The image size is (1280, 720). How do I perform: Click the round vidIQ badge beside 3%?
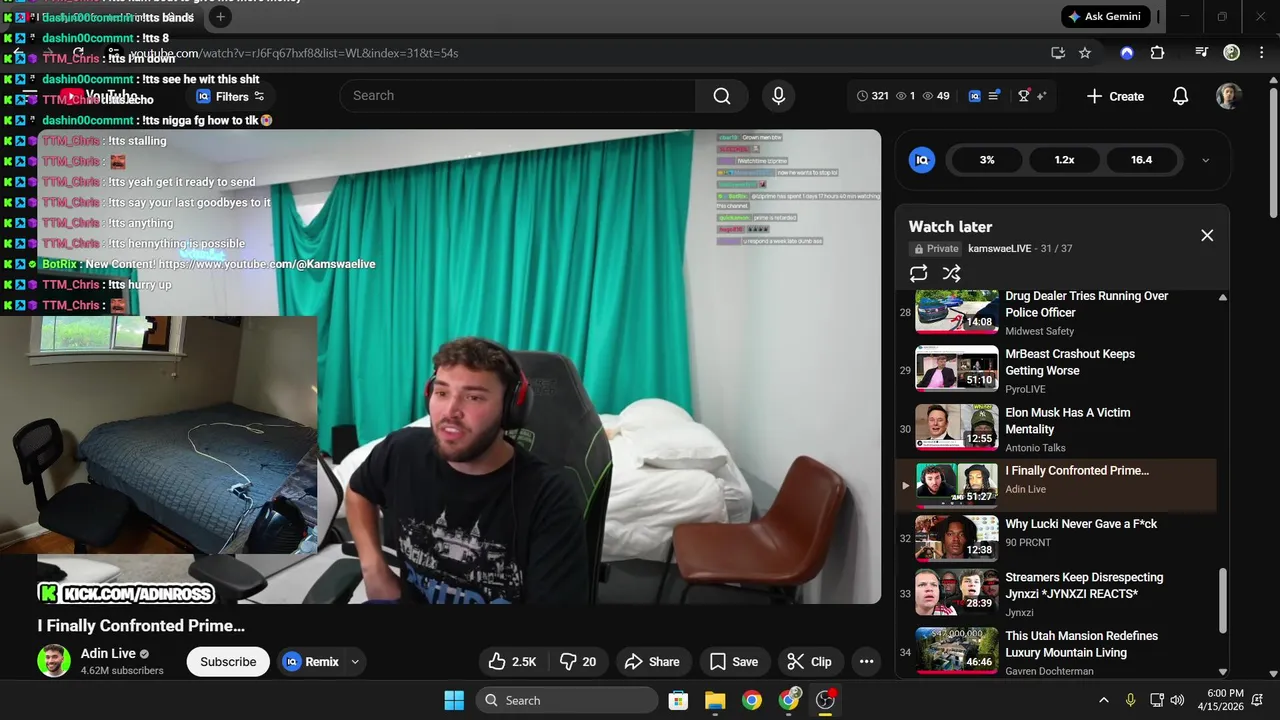pyautogui.click(x=922, y=160)
